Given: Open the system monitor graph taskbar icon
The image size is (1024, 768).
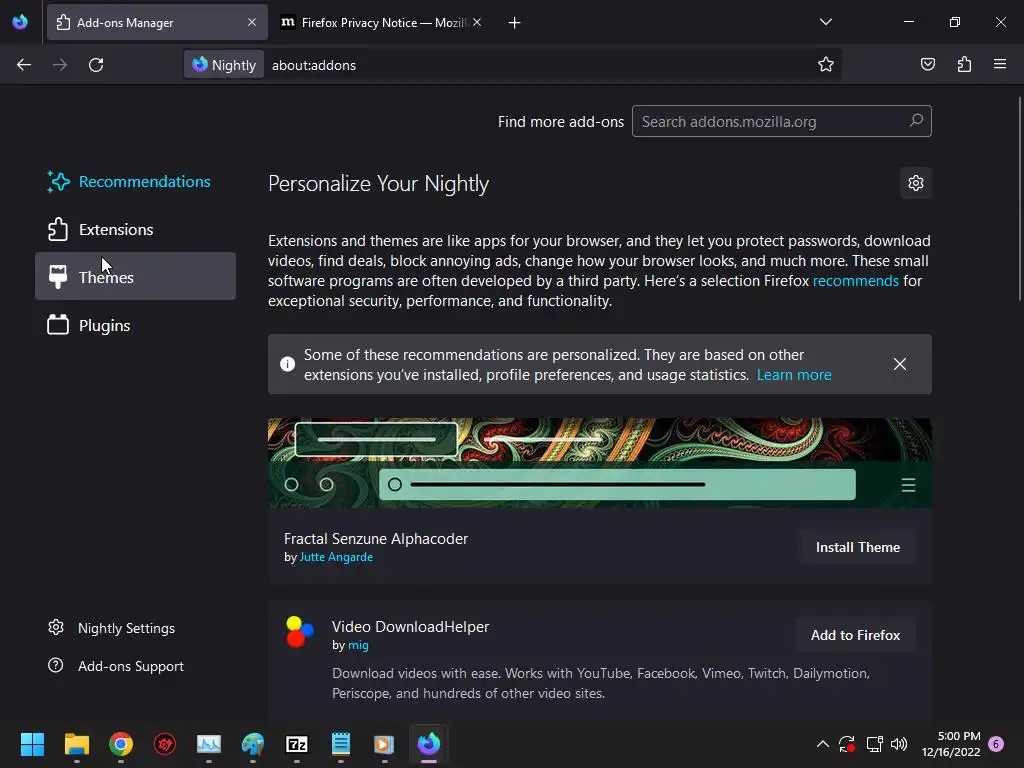Looking at the screenshot, I should (x=209, y=744).
